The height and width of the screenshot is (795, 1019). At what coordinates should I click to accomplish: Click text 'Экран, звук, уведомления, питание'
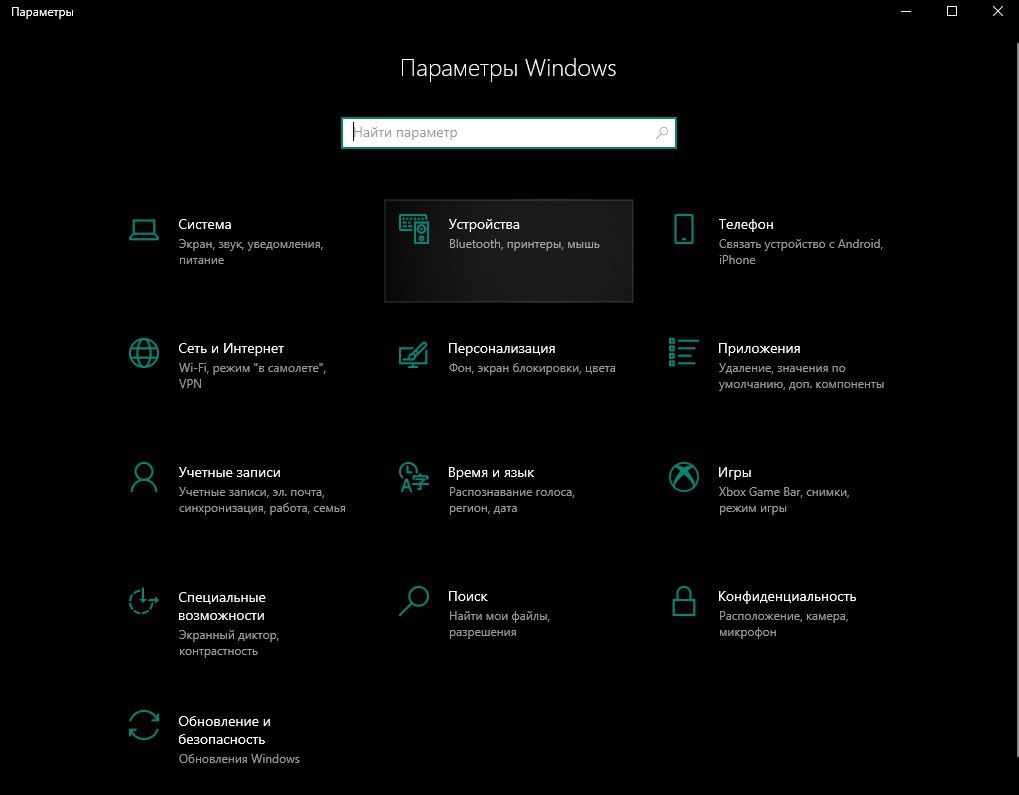click(251, 252)
